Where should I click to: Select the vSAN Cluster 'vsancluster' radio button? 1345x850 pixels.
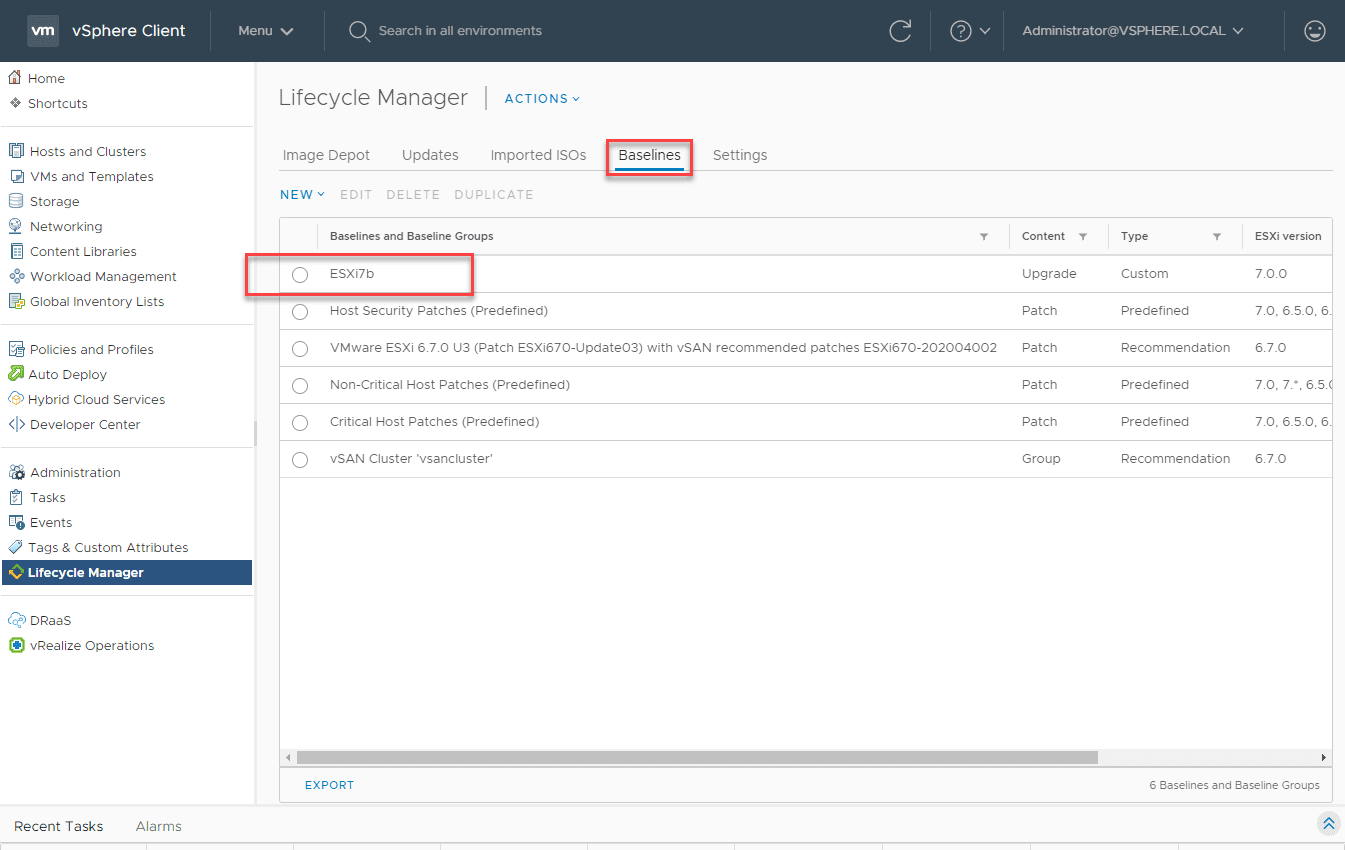pyautogui.click(x=300, y=460)
